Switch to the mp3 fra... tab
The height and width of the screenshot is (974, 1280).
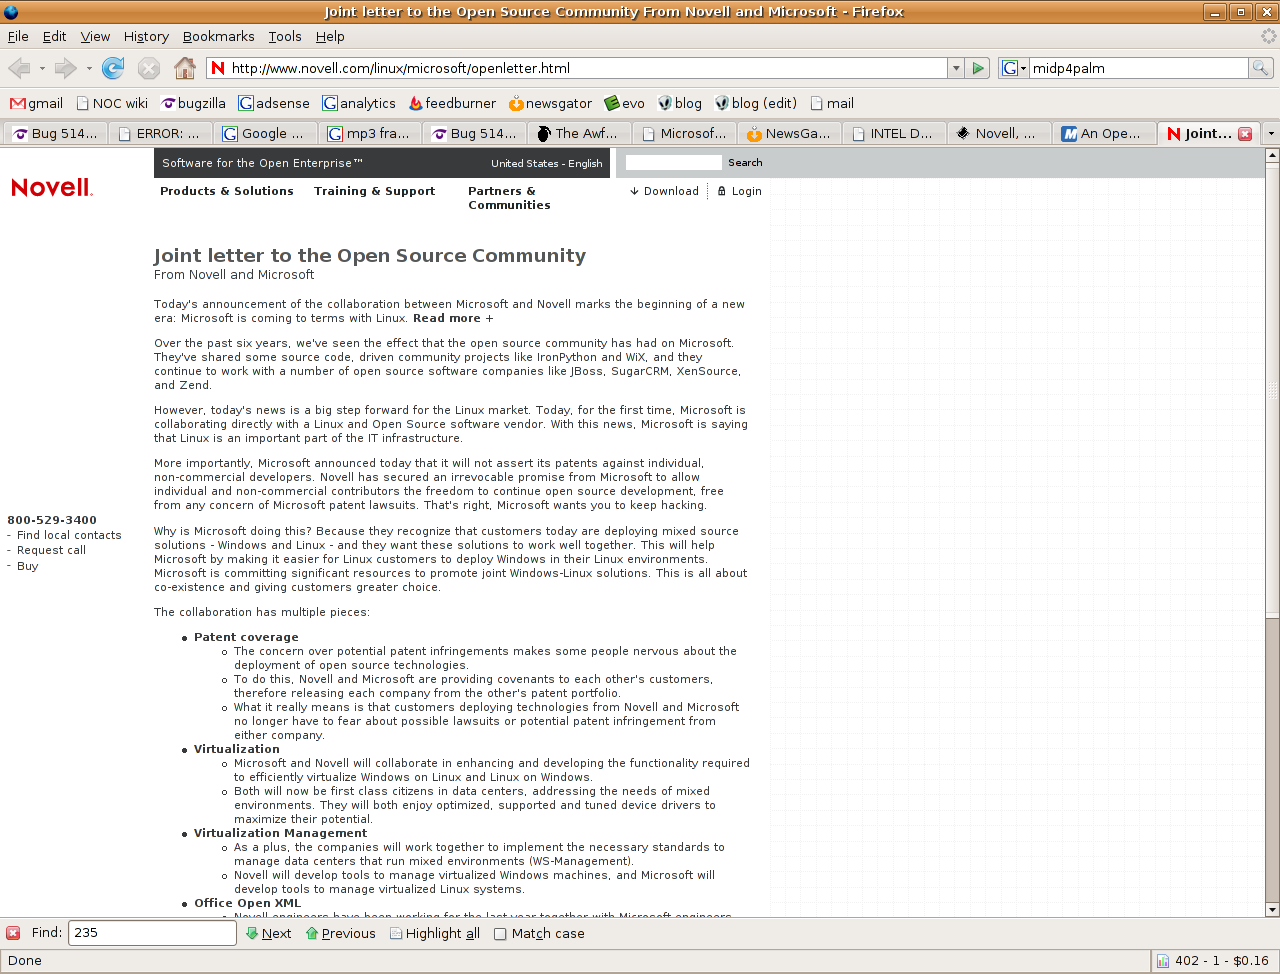coord(370,133)
